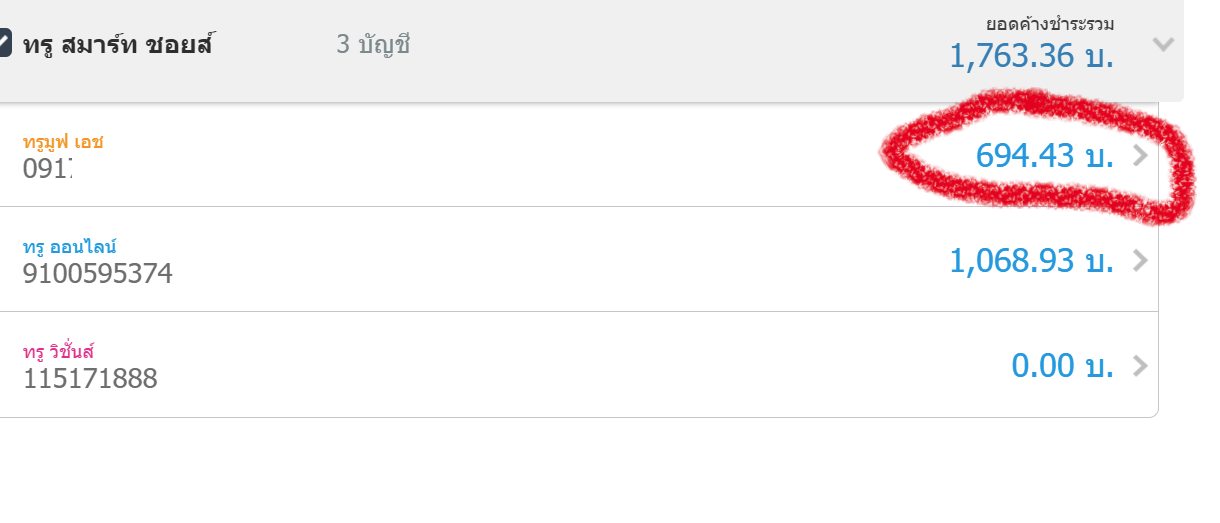Click account number 115171888
1220x523 pixels.
(x=90, y=379)
